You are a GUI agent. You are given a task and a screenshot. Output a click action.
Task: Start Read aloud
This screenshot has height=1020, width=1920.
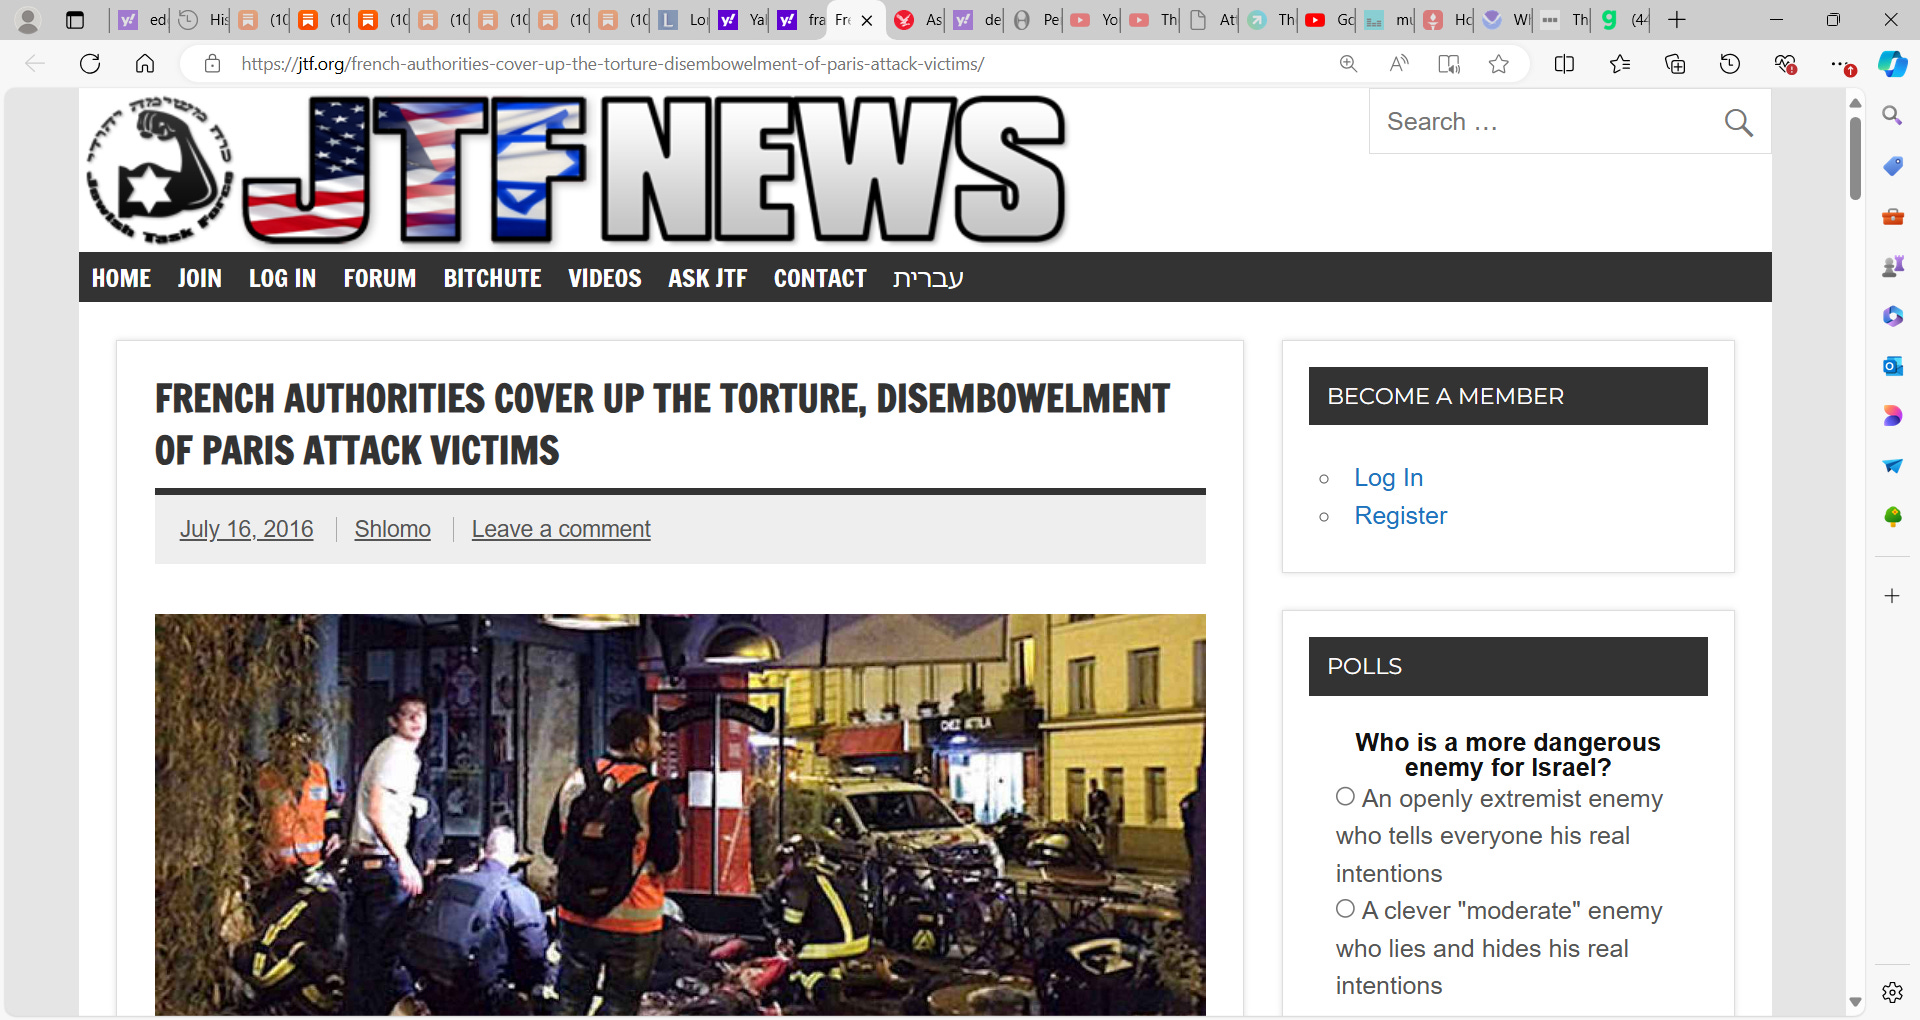point(1399,64)
